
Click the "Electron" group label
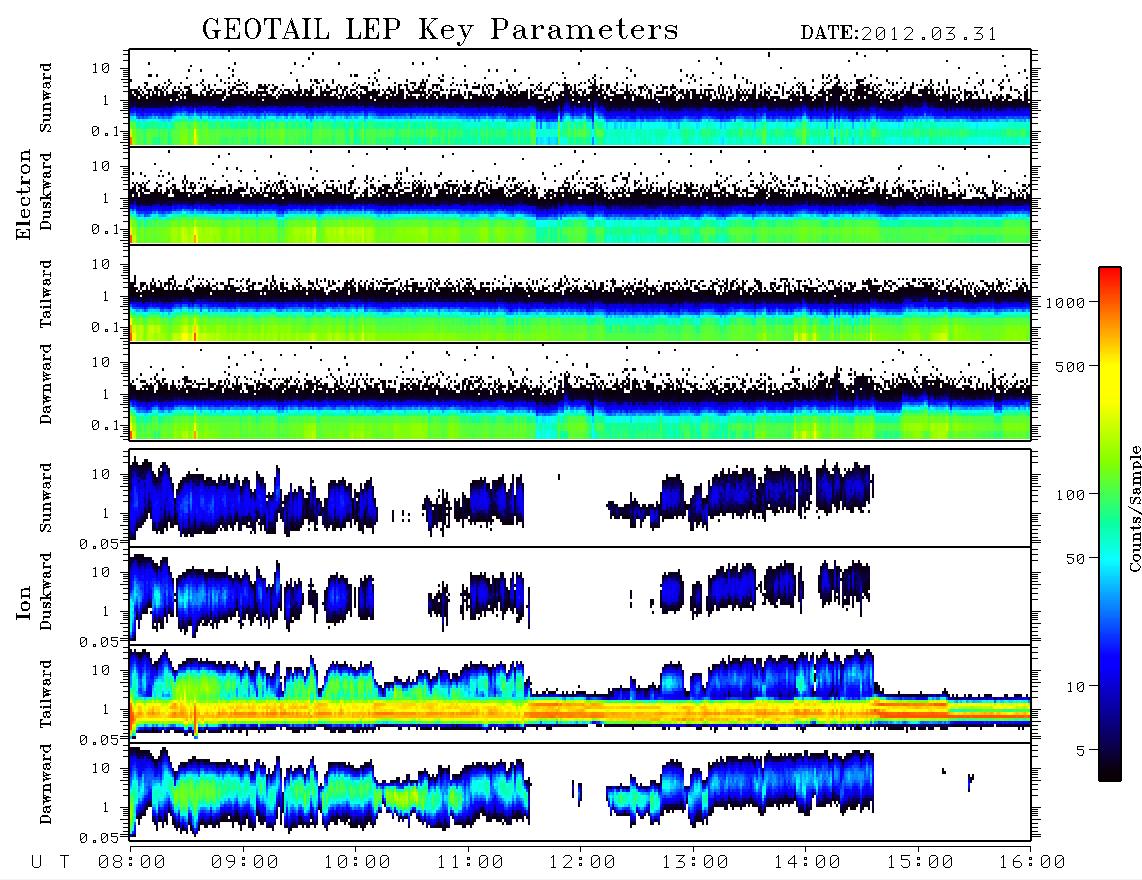[24, 194]
